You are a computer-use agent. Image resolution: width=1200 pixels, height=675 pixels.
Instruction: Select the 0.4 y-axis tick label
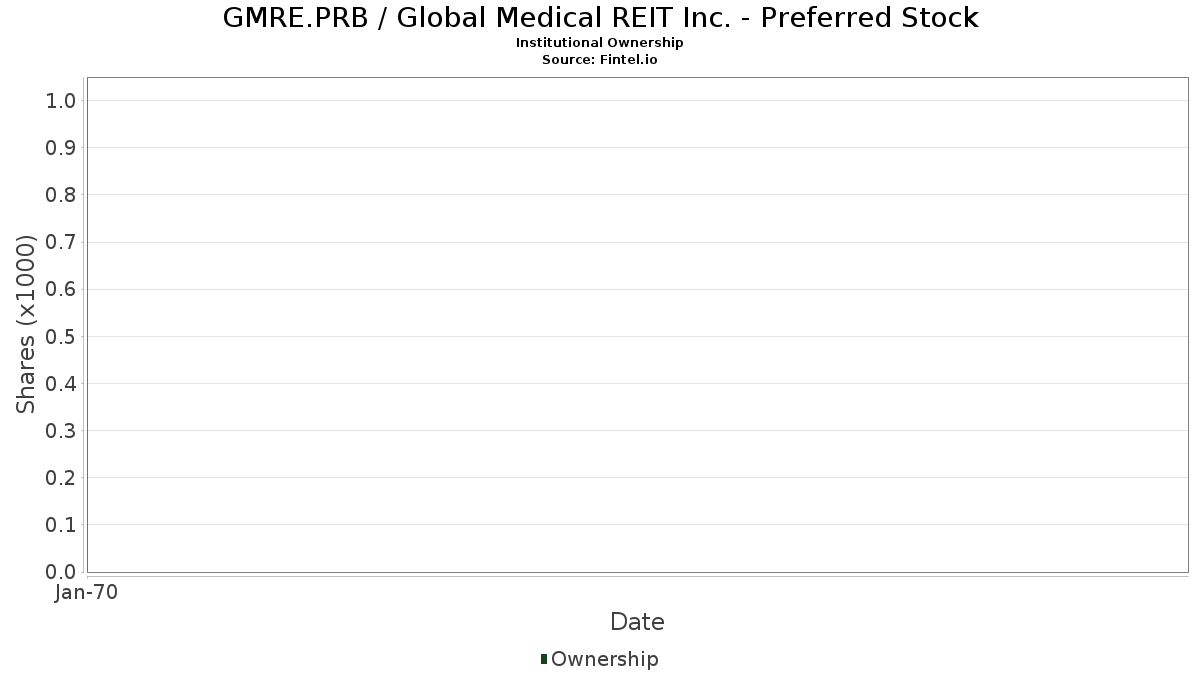pyautogui.click(x=61, y=383)
